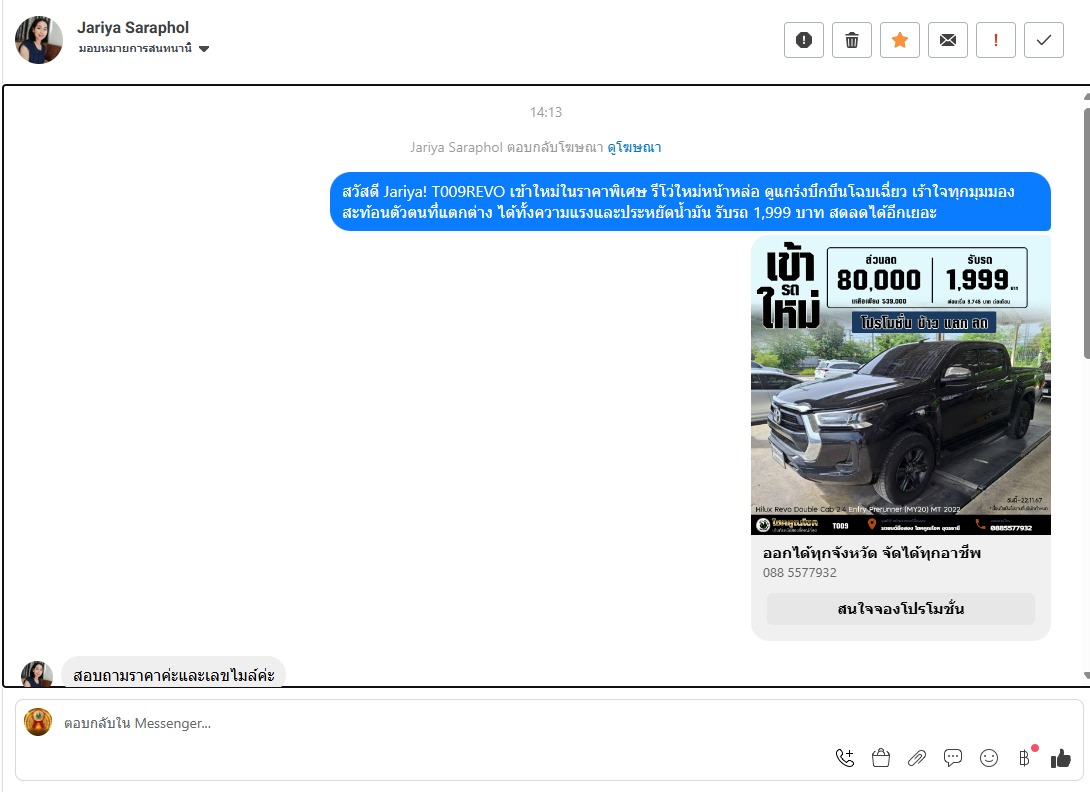Click page avatar beside reply field
The image size is (1090, 792).
pos(38,722)
